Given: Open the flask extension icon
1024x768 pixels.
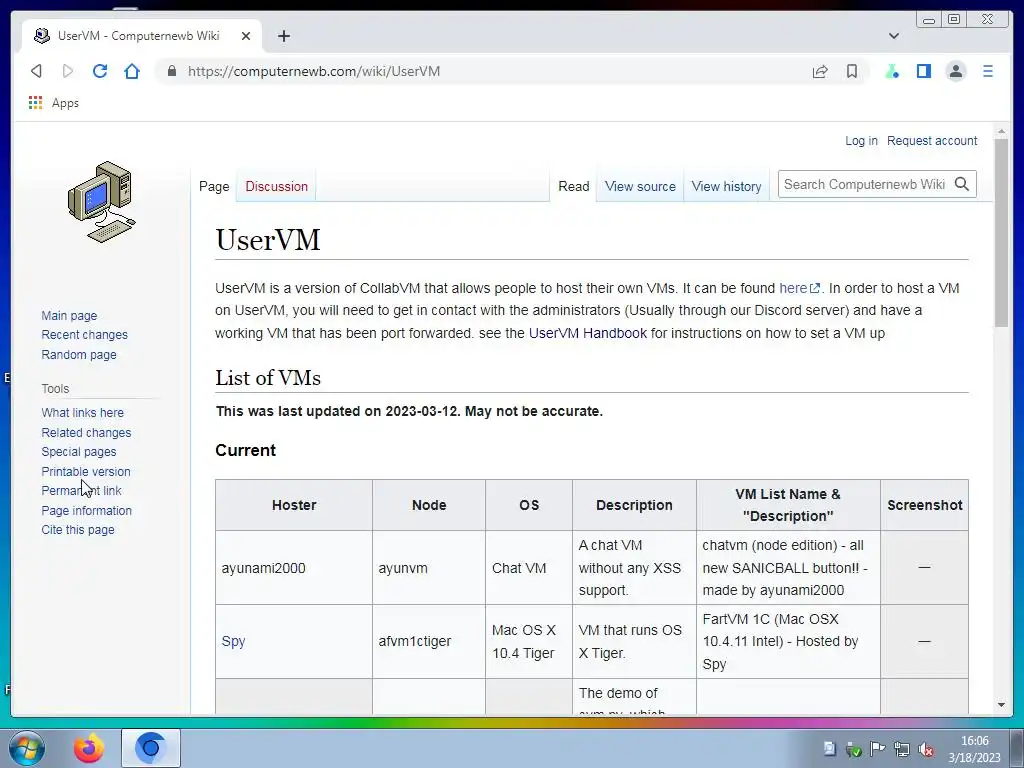Looking at the screenshot, I should pyautogui.click(x=892, y=71).
